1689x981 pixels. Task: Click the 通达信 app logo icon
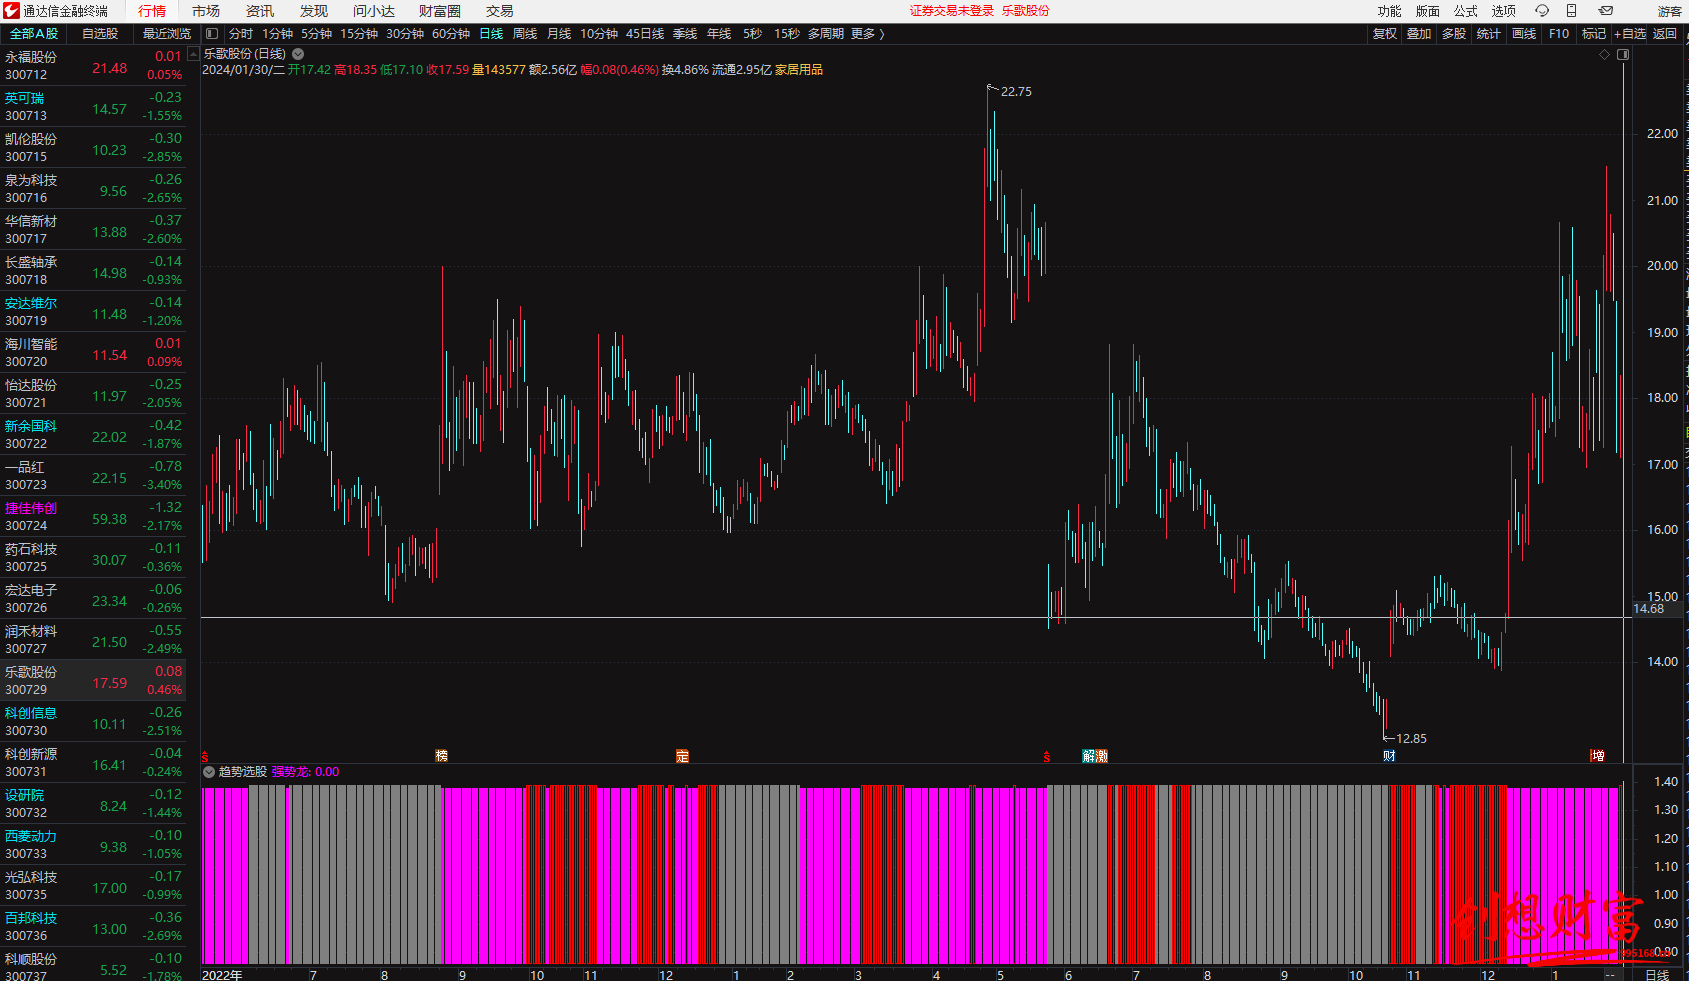11,11
